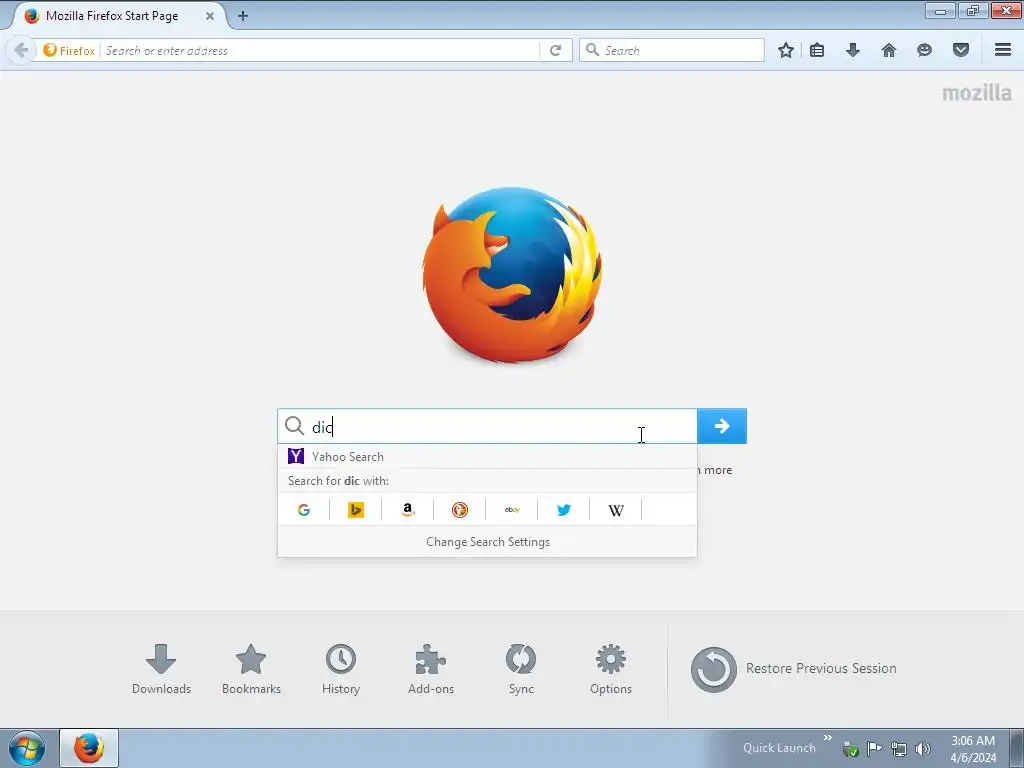Reload the current page

(x=555, y=50)
